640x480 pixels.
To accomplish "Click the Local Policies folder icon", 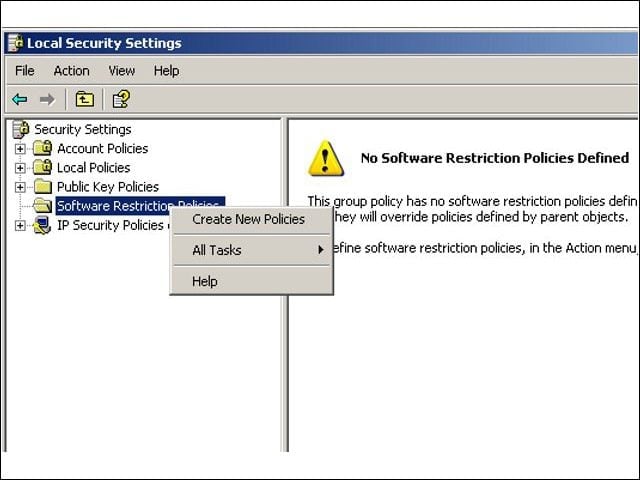I will 42,167.
